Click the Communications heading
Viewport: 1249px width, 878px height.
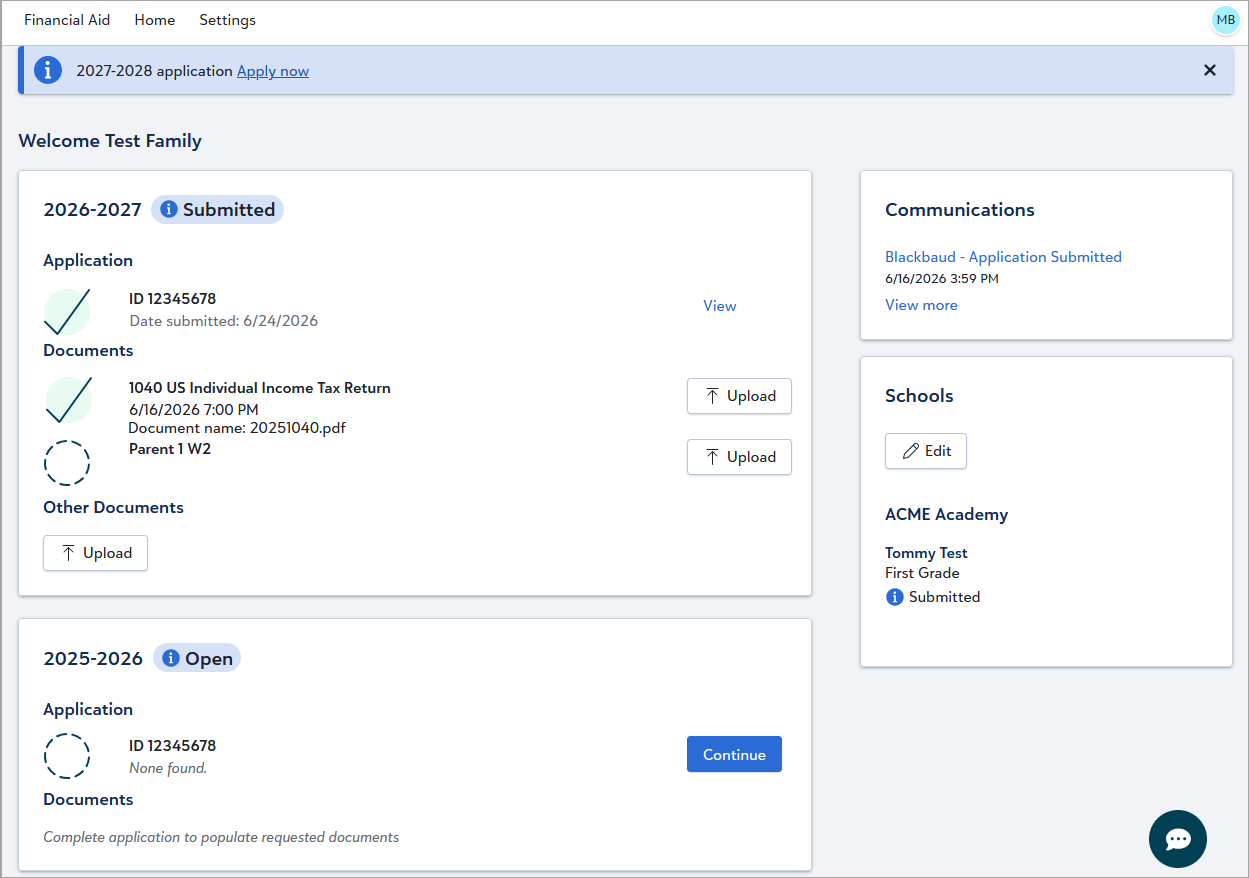(x=960, y=210)
